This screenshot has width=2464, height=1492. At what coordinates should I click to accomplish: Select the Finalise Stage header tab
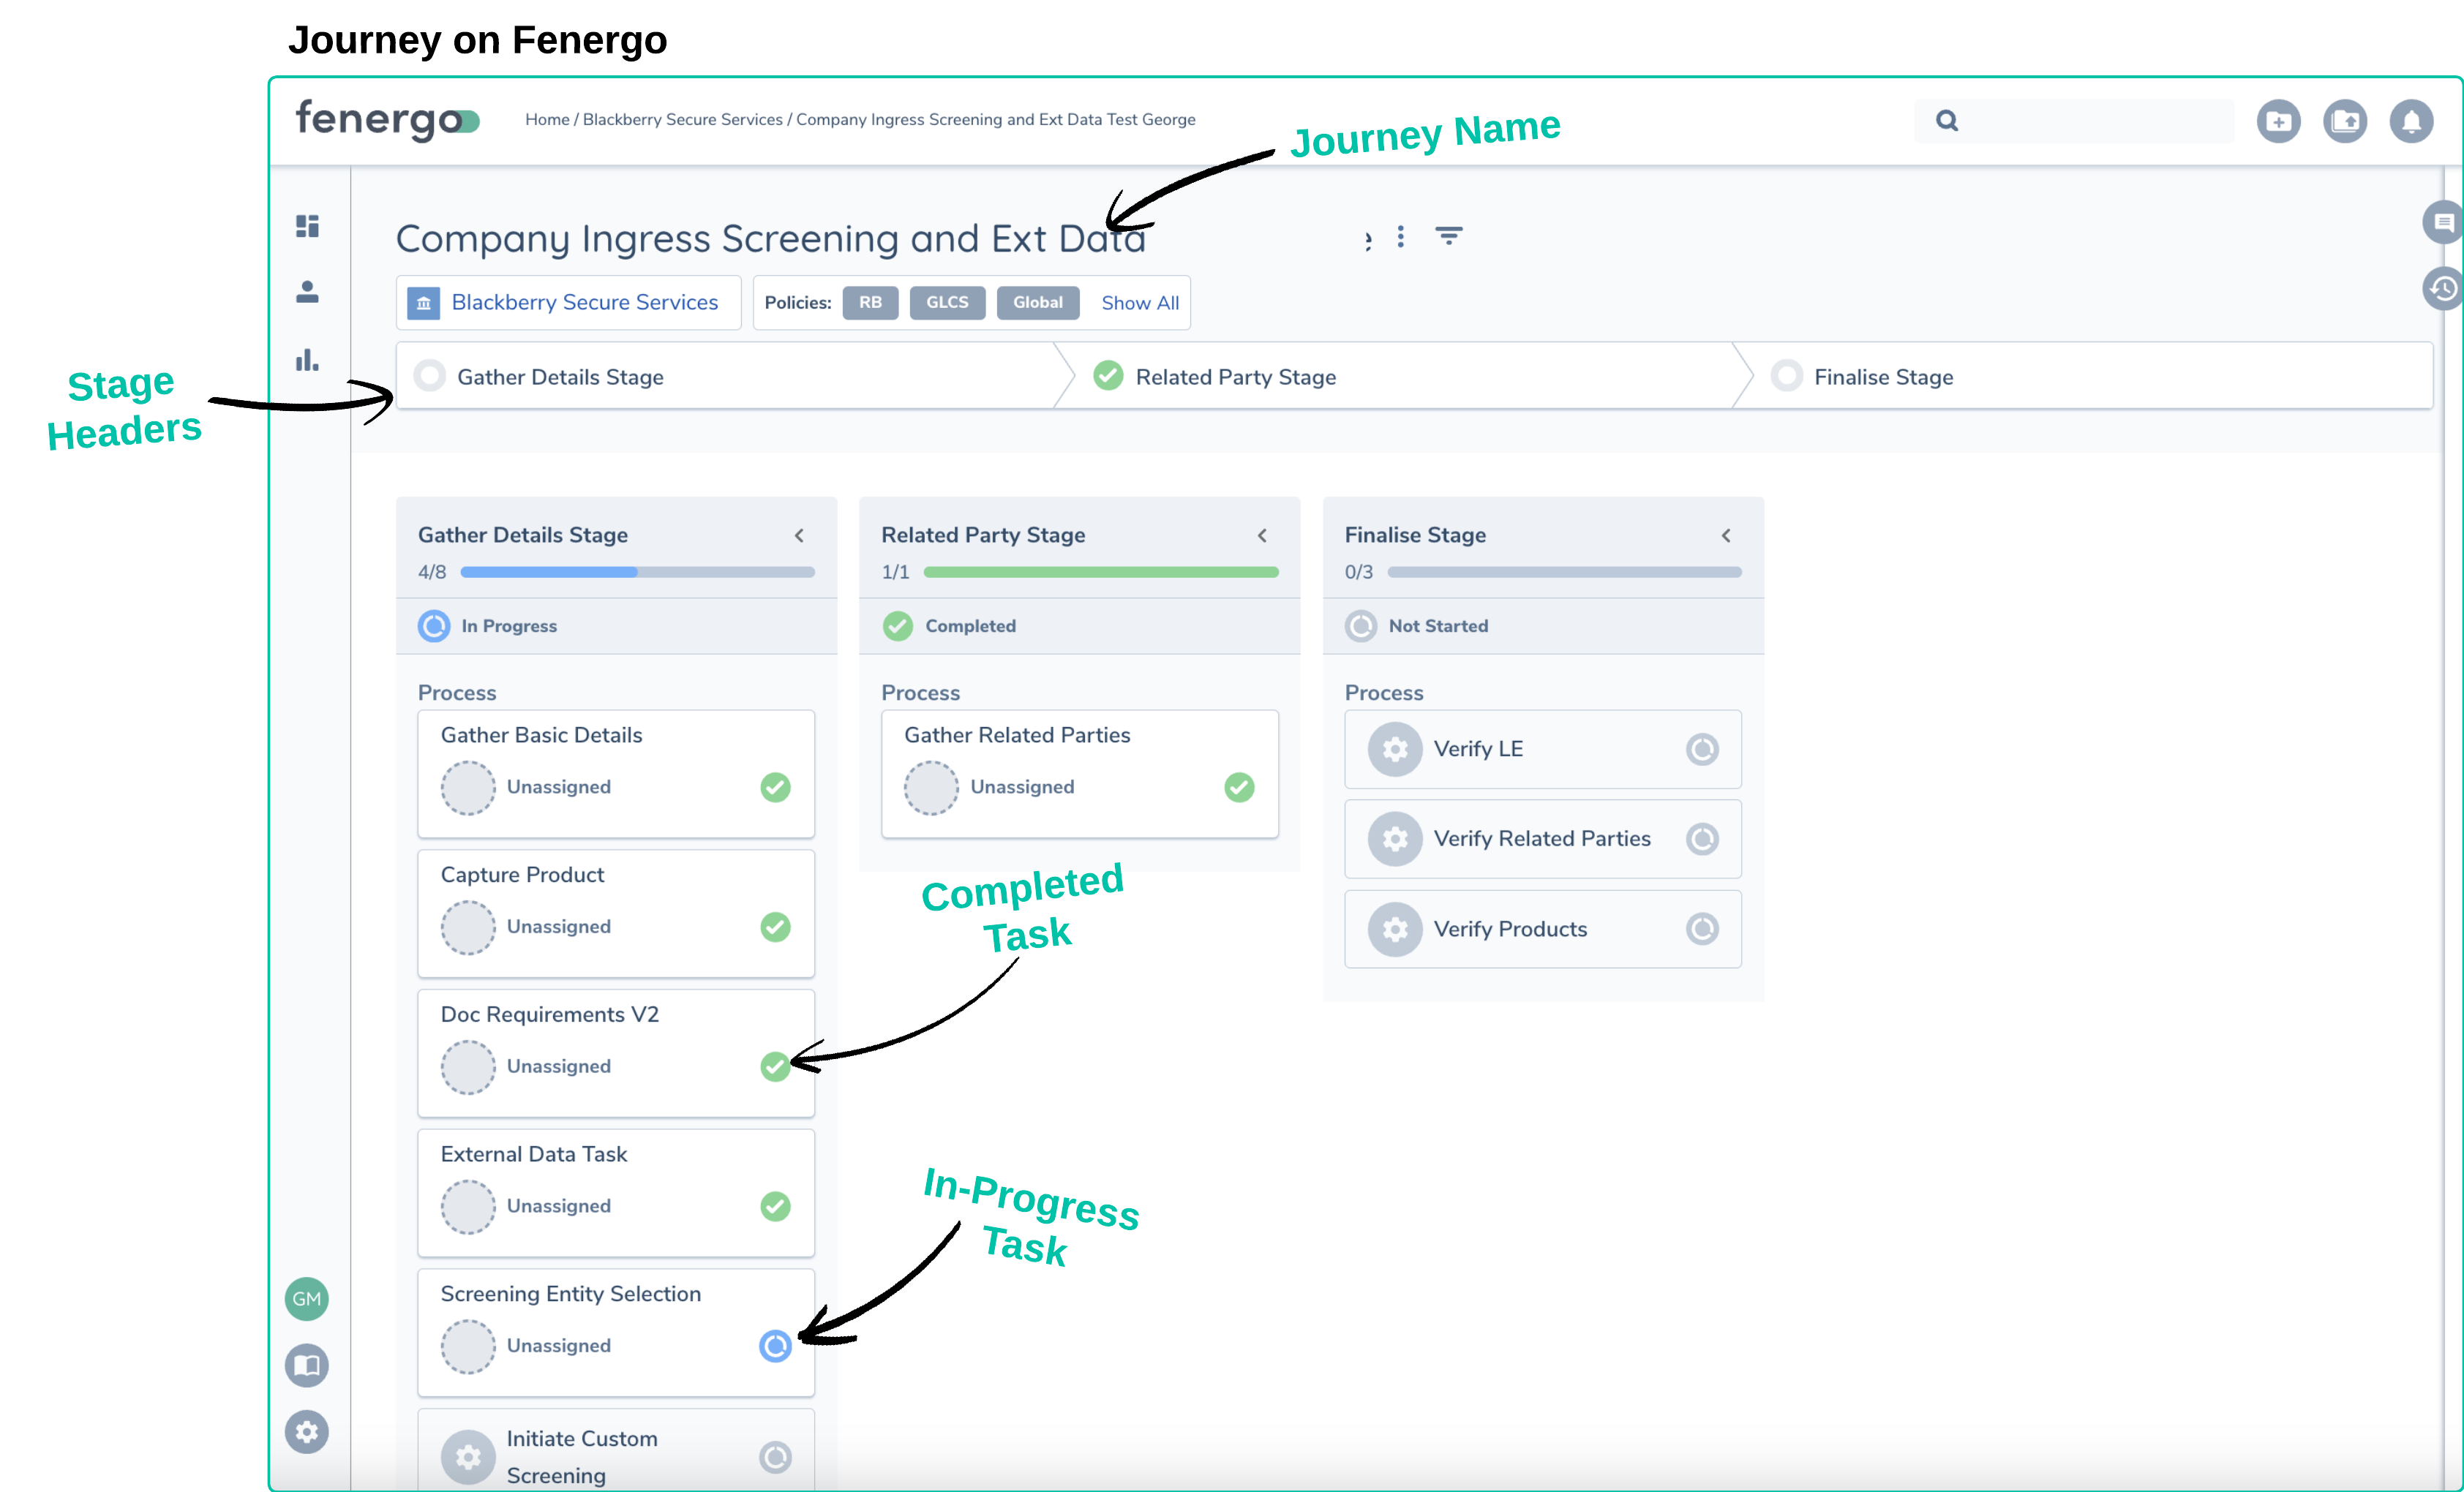pyautogui.click(x=1883, y=377)
